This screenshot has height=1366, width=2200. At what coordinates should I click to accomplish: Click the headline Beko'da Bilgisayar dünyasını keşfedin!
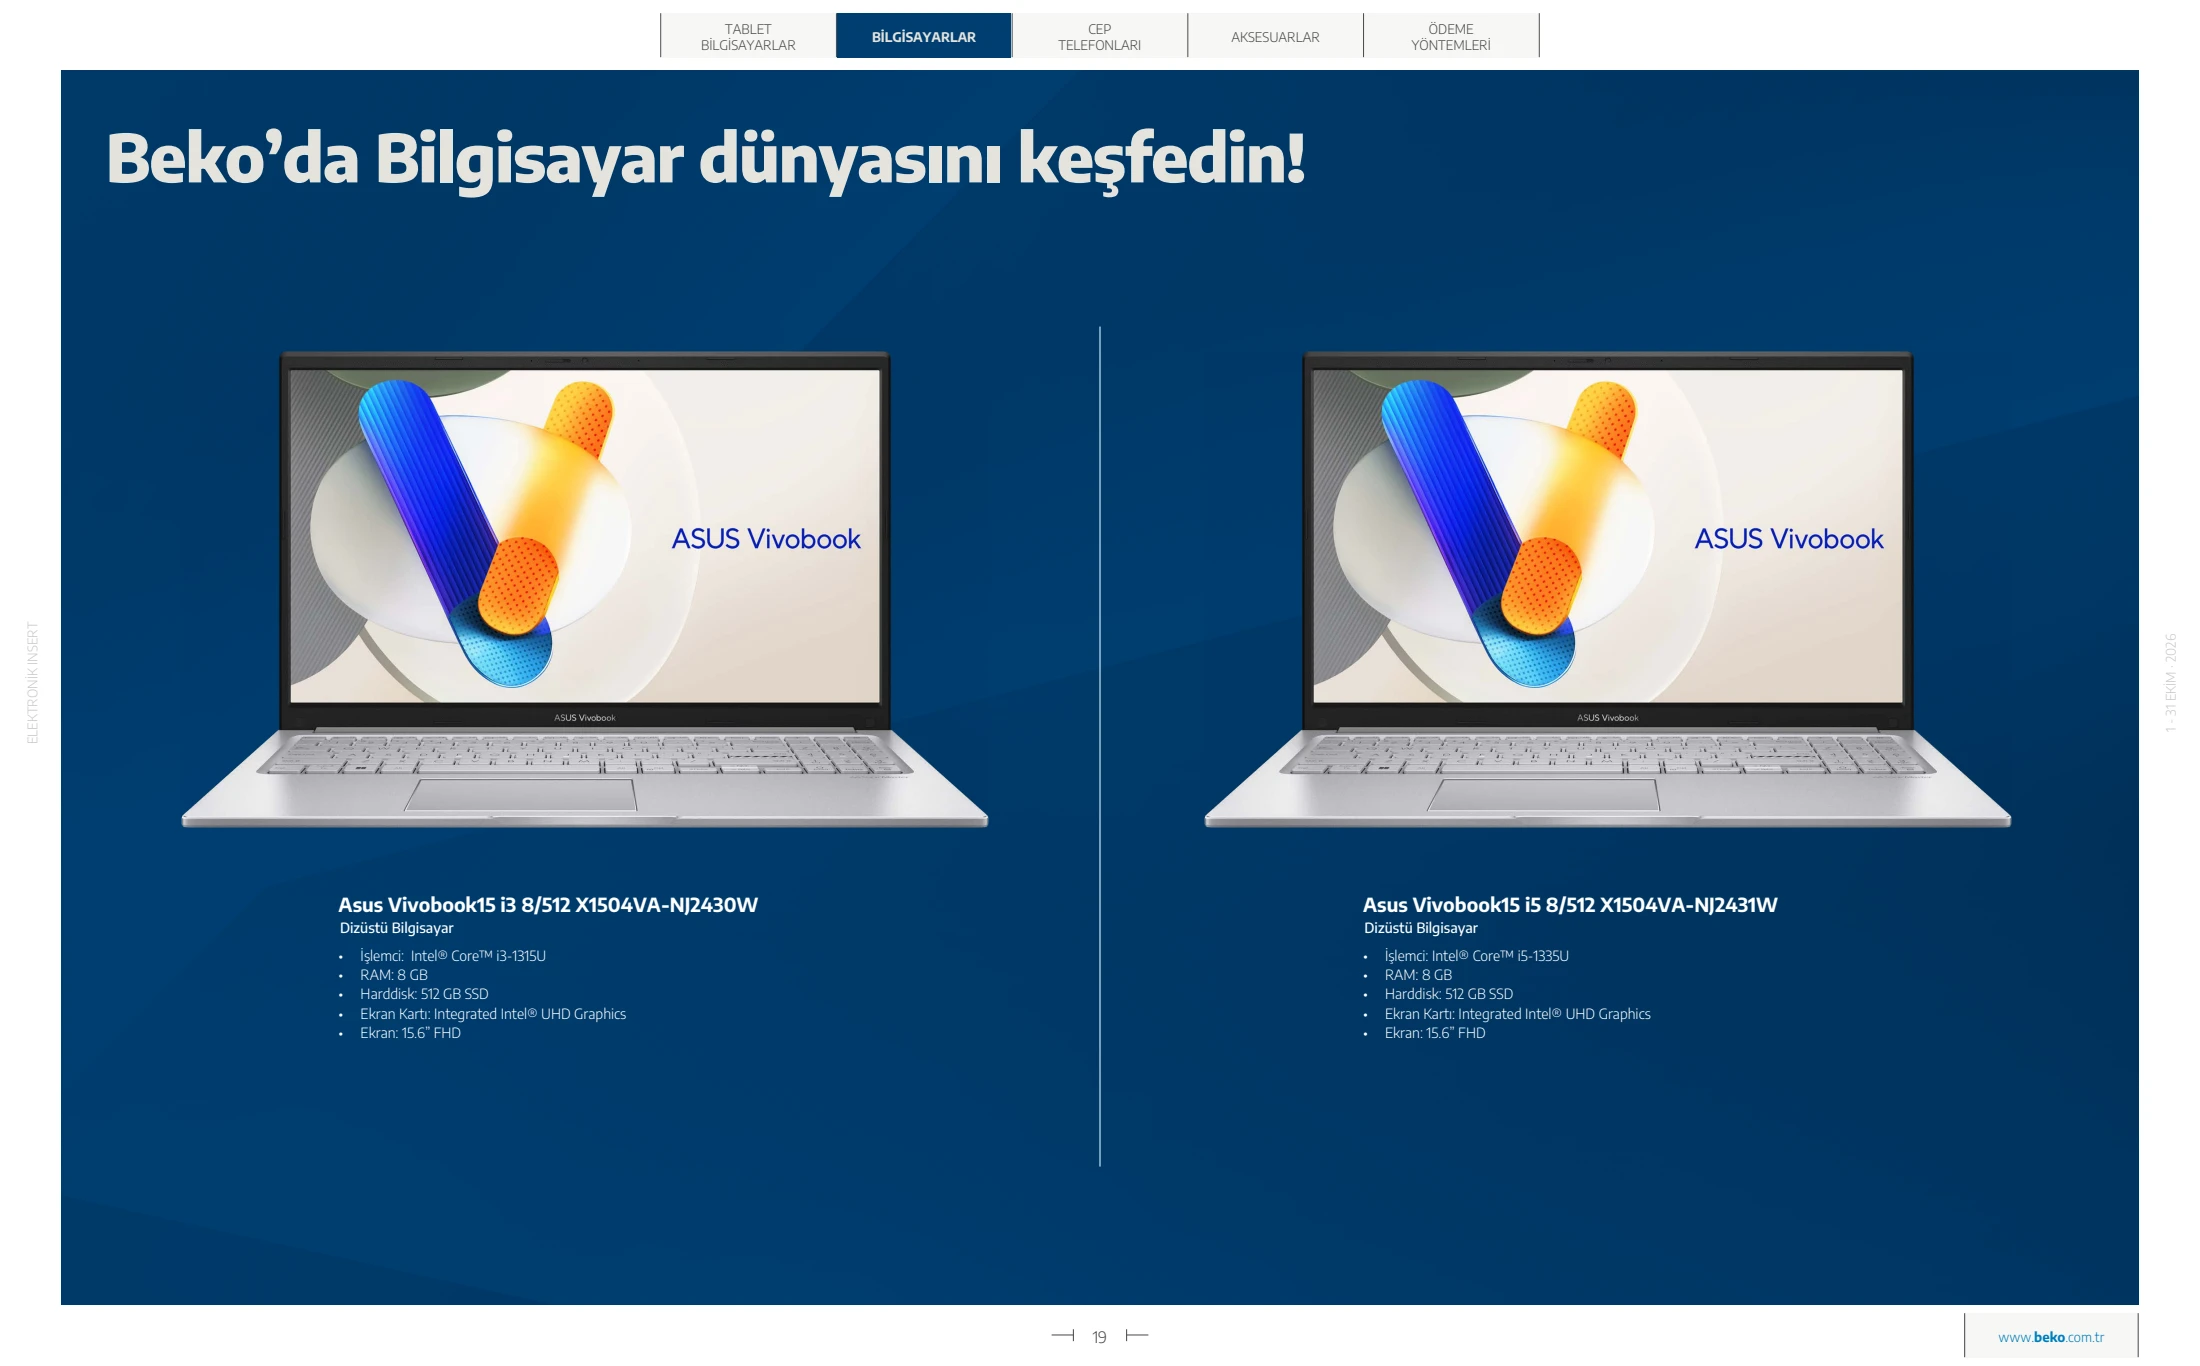(705, 160)
